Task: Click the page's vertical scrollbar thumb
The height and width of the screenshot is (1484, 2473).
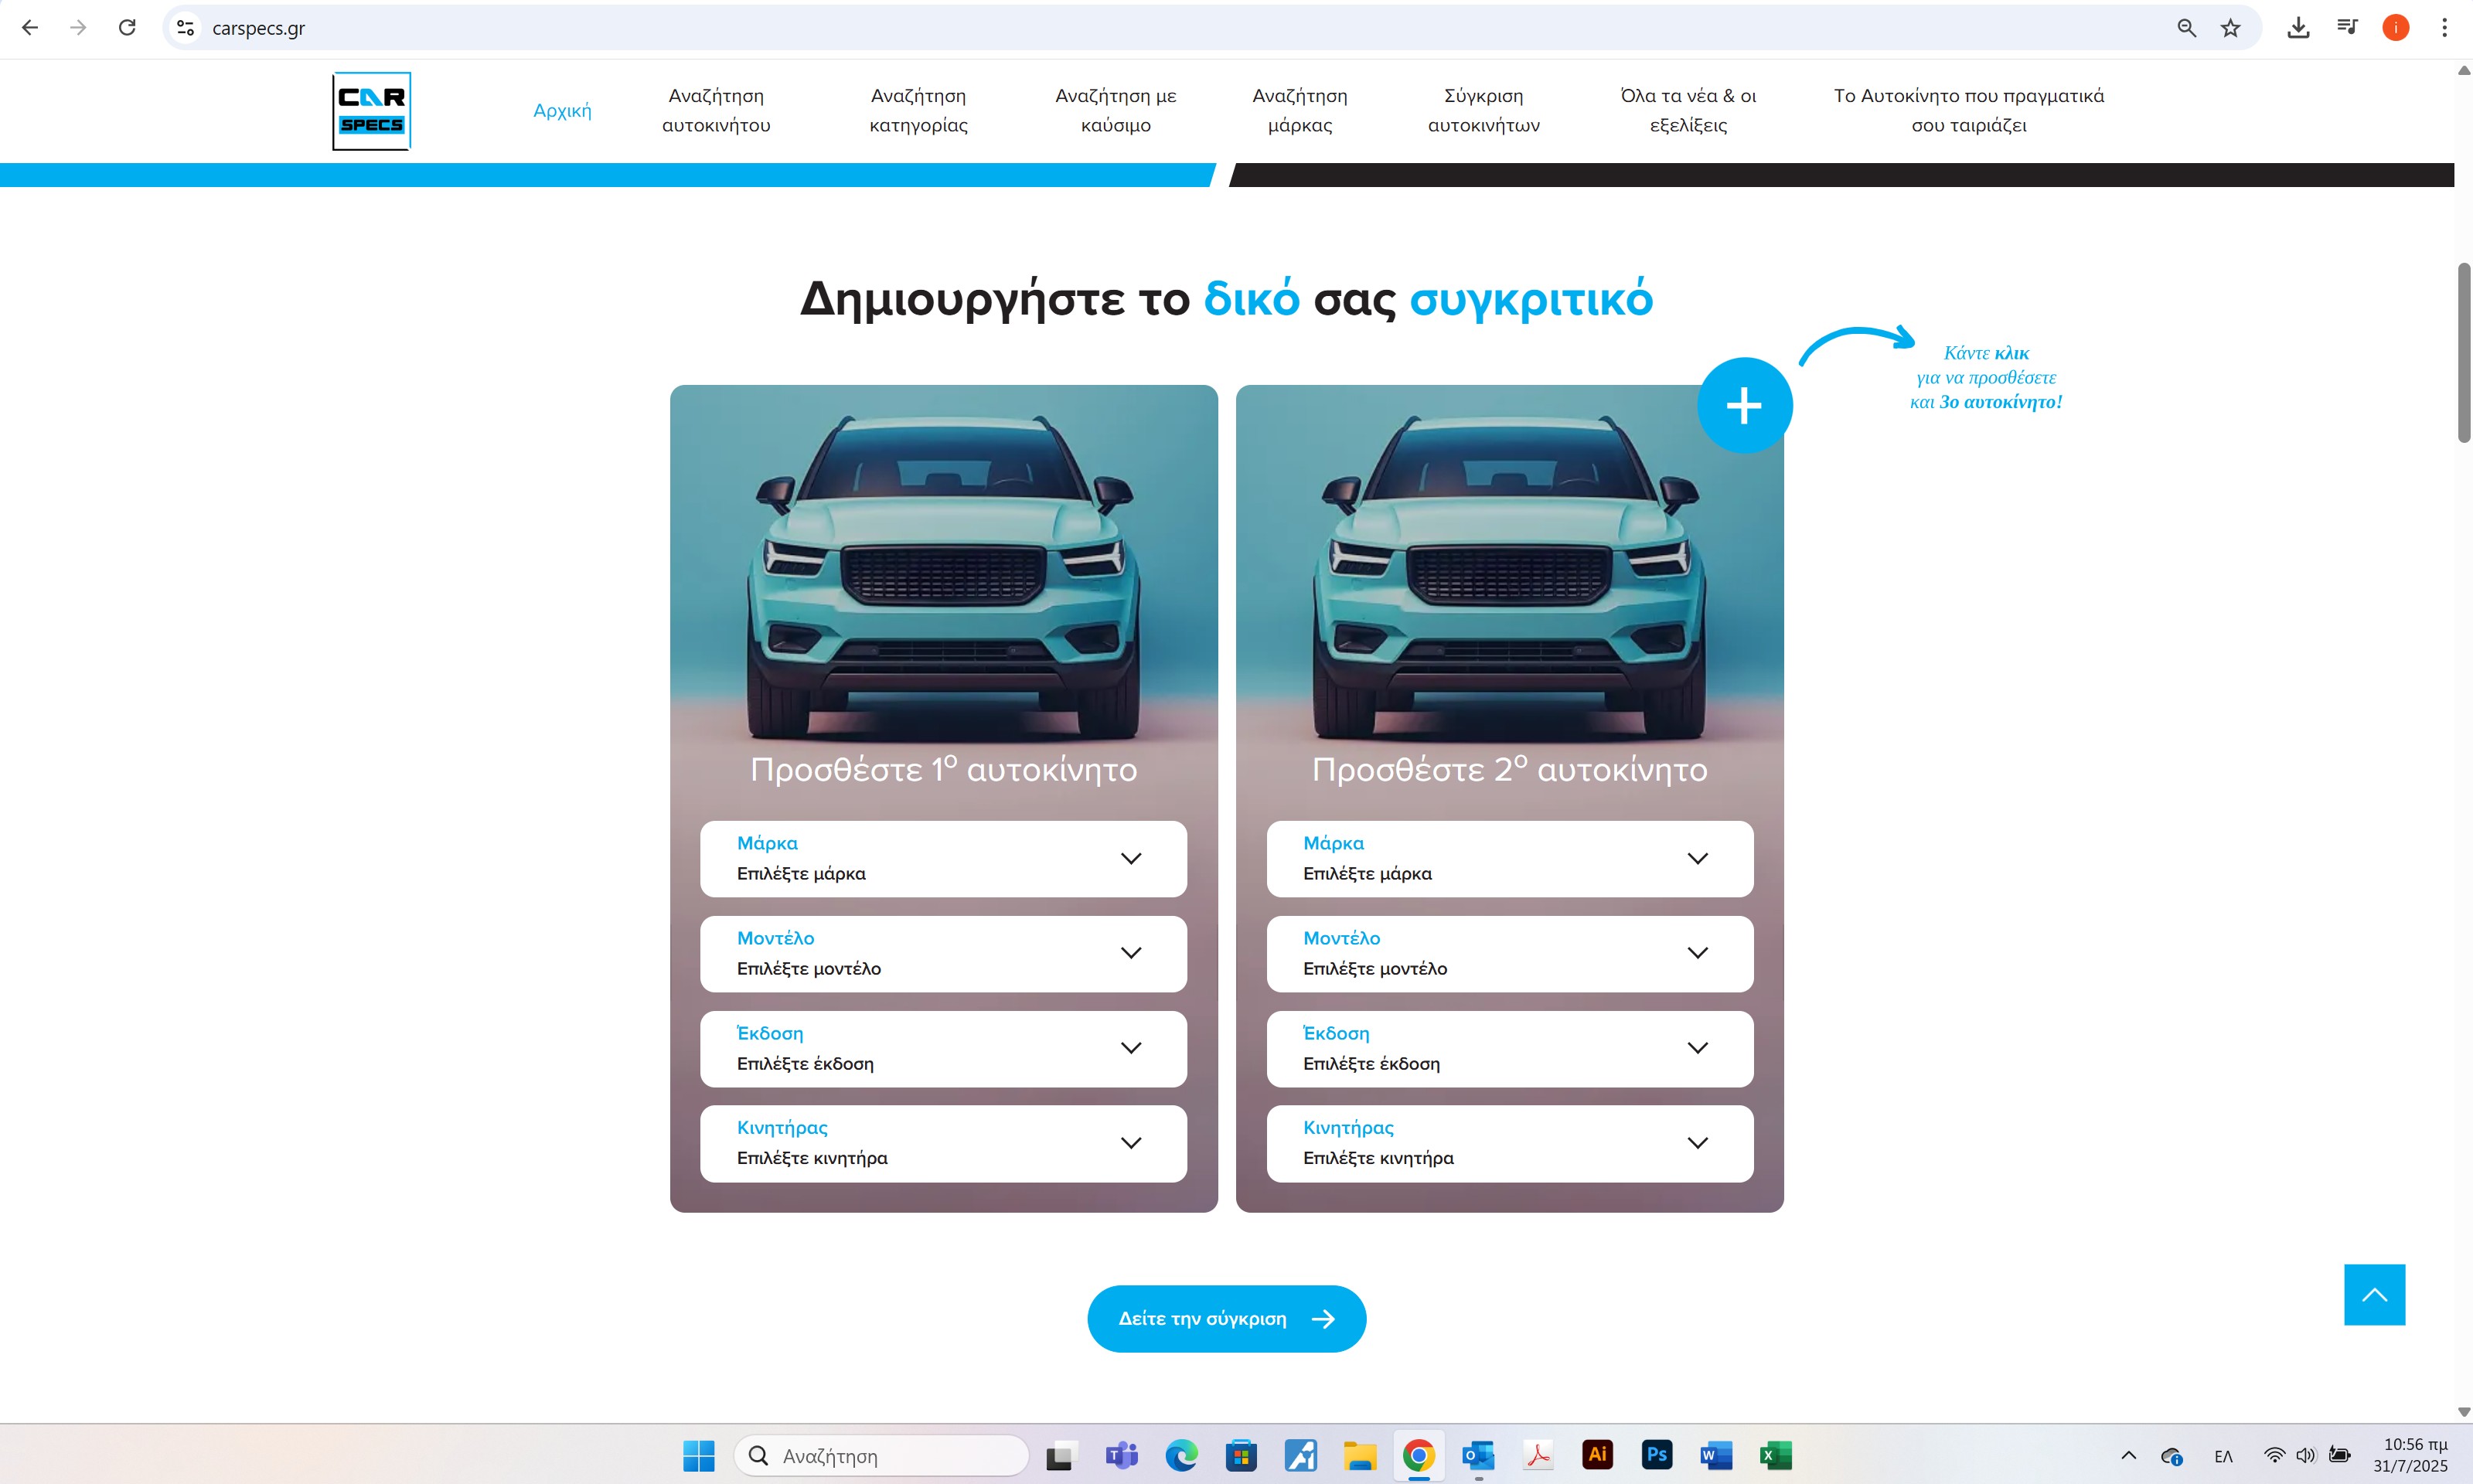Action: tap(2464, 352)
